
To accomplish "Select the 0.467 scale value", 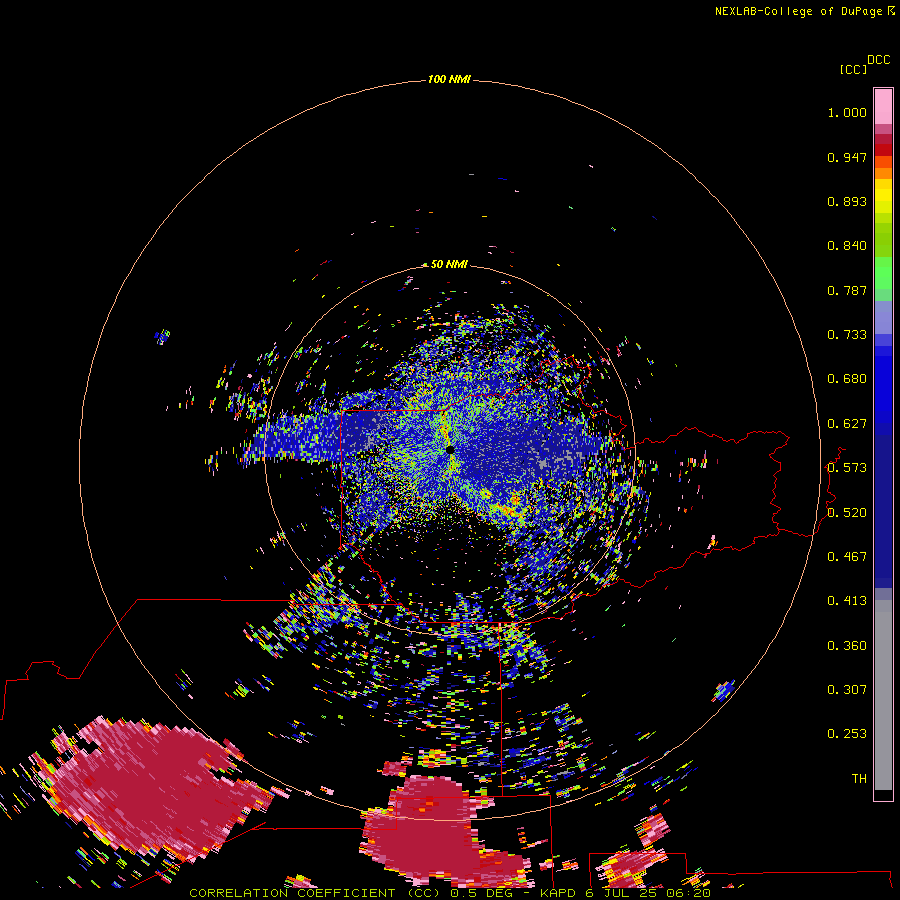I will click(x=847, y=557).
